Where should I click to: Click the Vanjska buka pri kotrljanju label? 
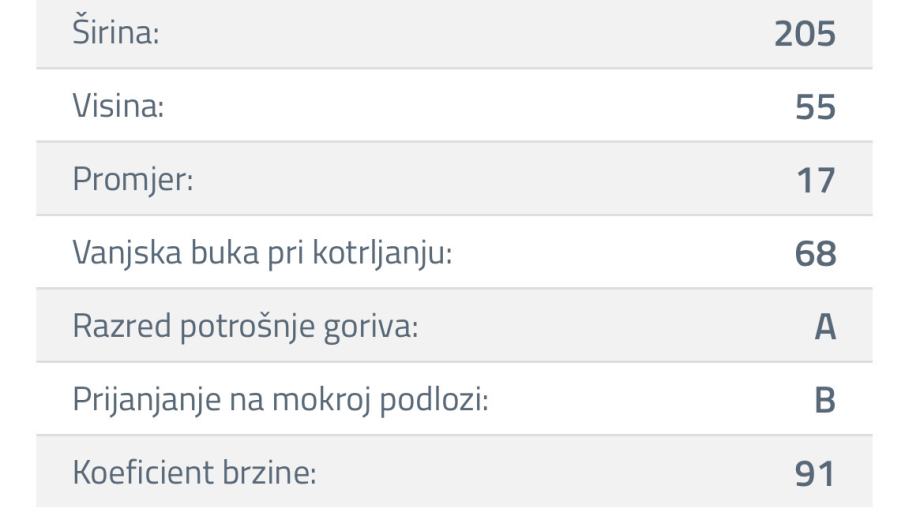(x=263, y=253)
